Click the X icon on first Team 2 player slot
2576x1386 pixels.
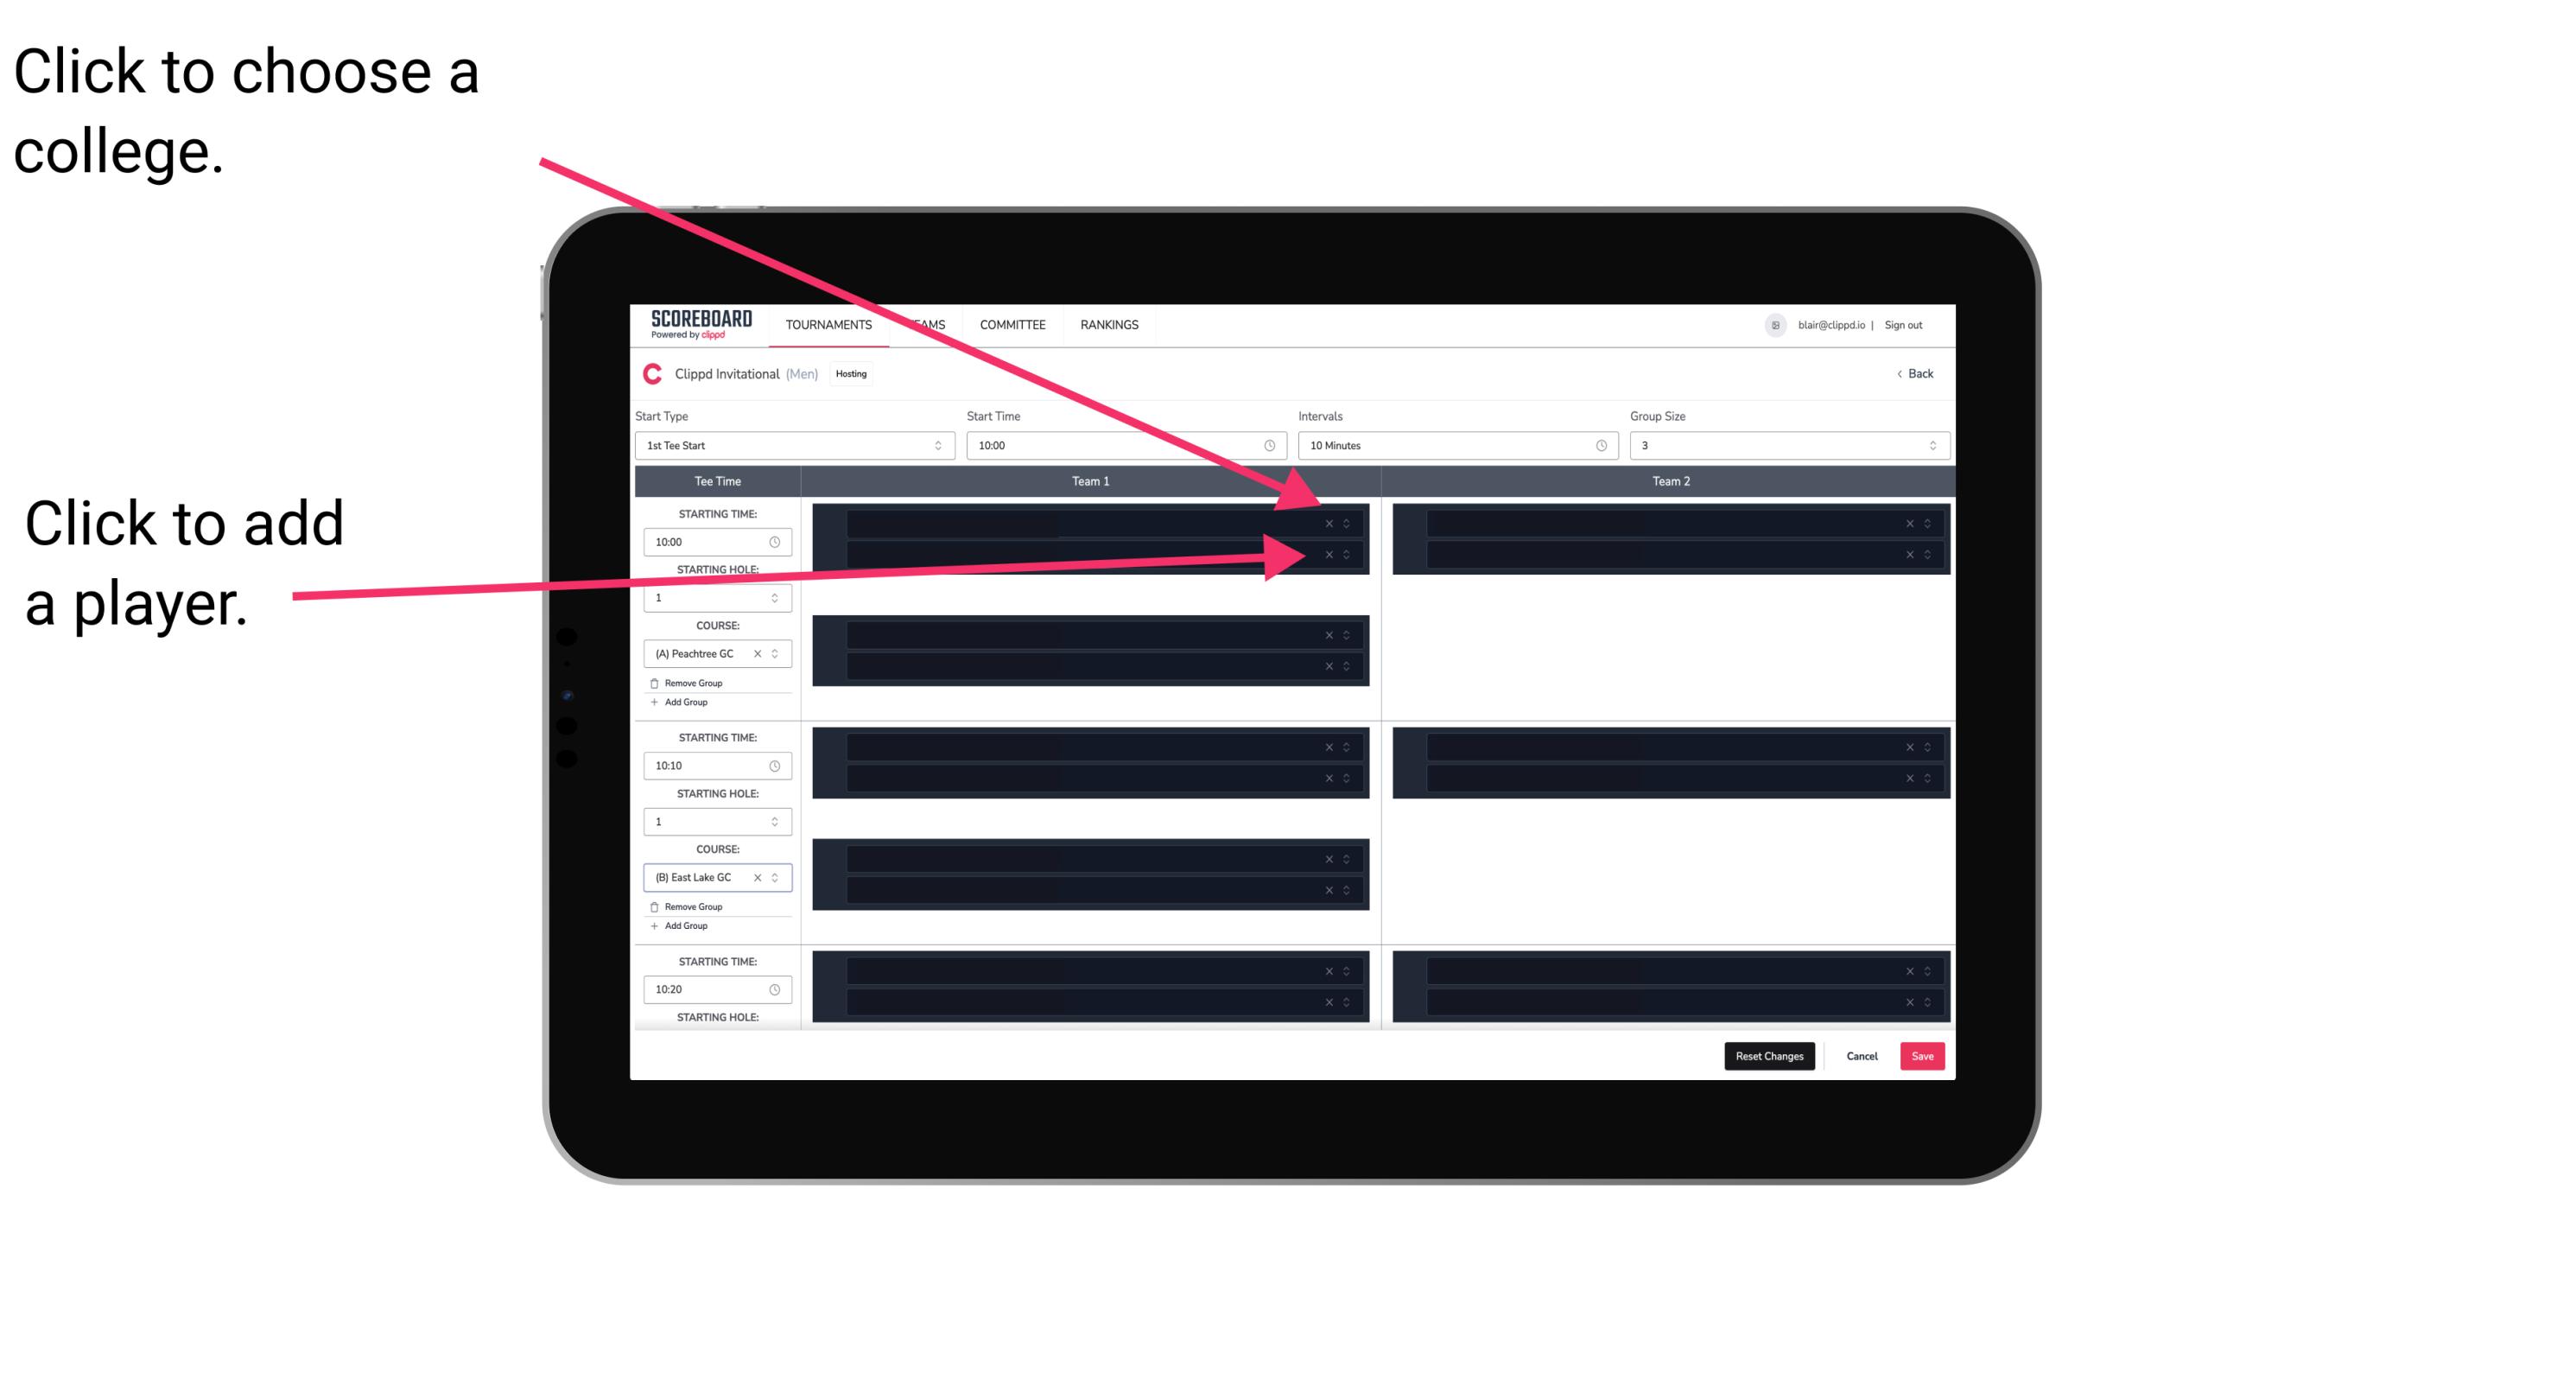click(x=1909, y=524)
